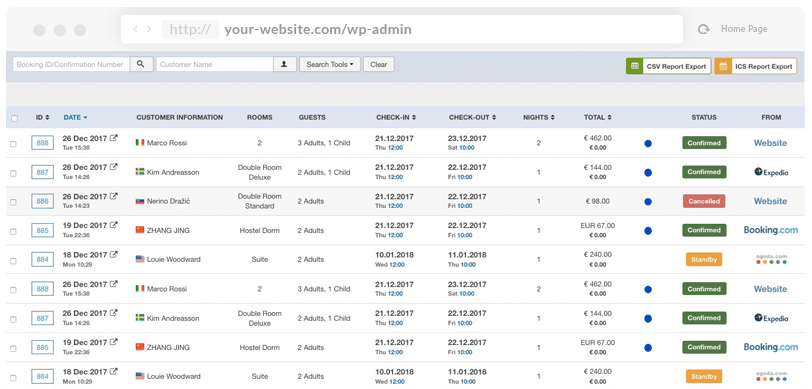Open external link icon in first 888 row
The height and width of the screenshot is (389, 812).
(x=114, y=138)
